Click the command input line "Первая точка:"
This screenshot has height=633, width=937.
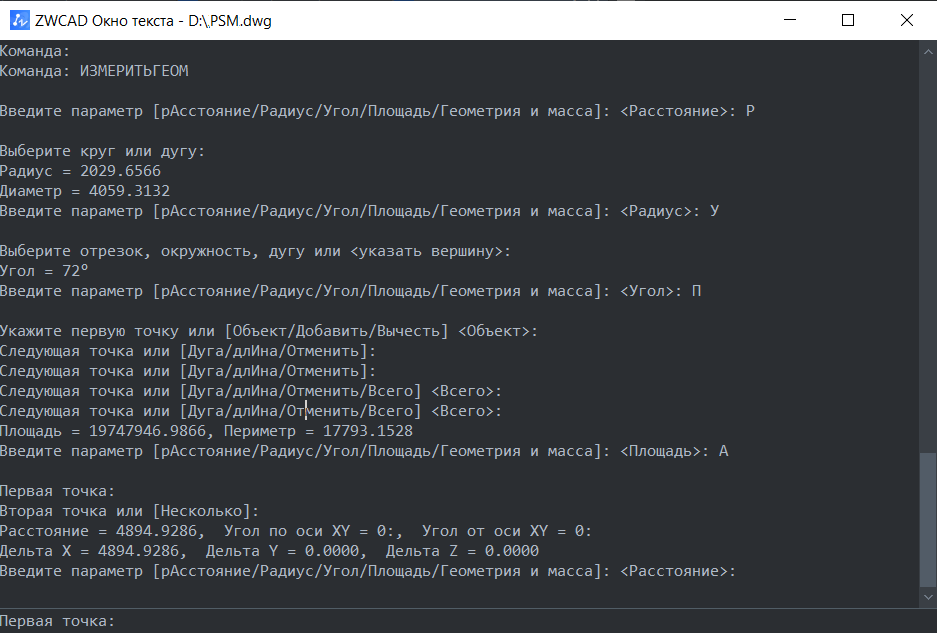point(58,621)
